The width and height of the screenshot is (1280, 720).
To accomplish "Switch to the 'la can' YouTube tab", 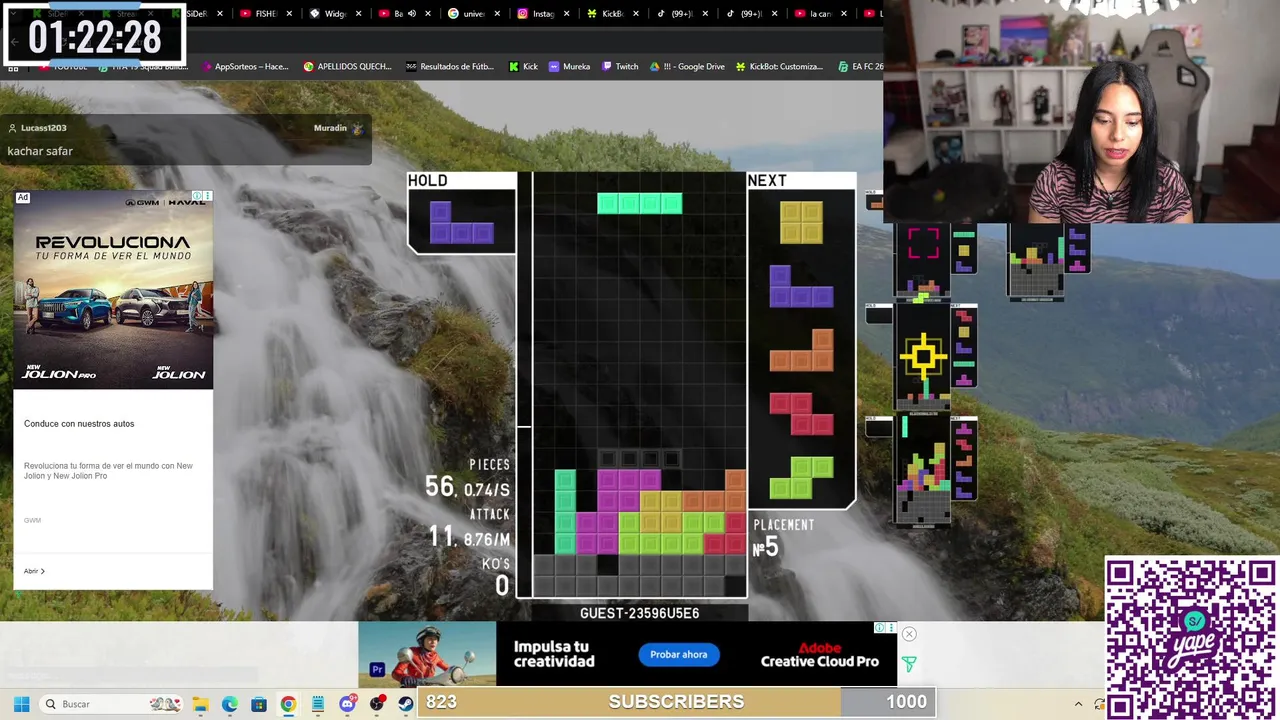I will 820,14.
